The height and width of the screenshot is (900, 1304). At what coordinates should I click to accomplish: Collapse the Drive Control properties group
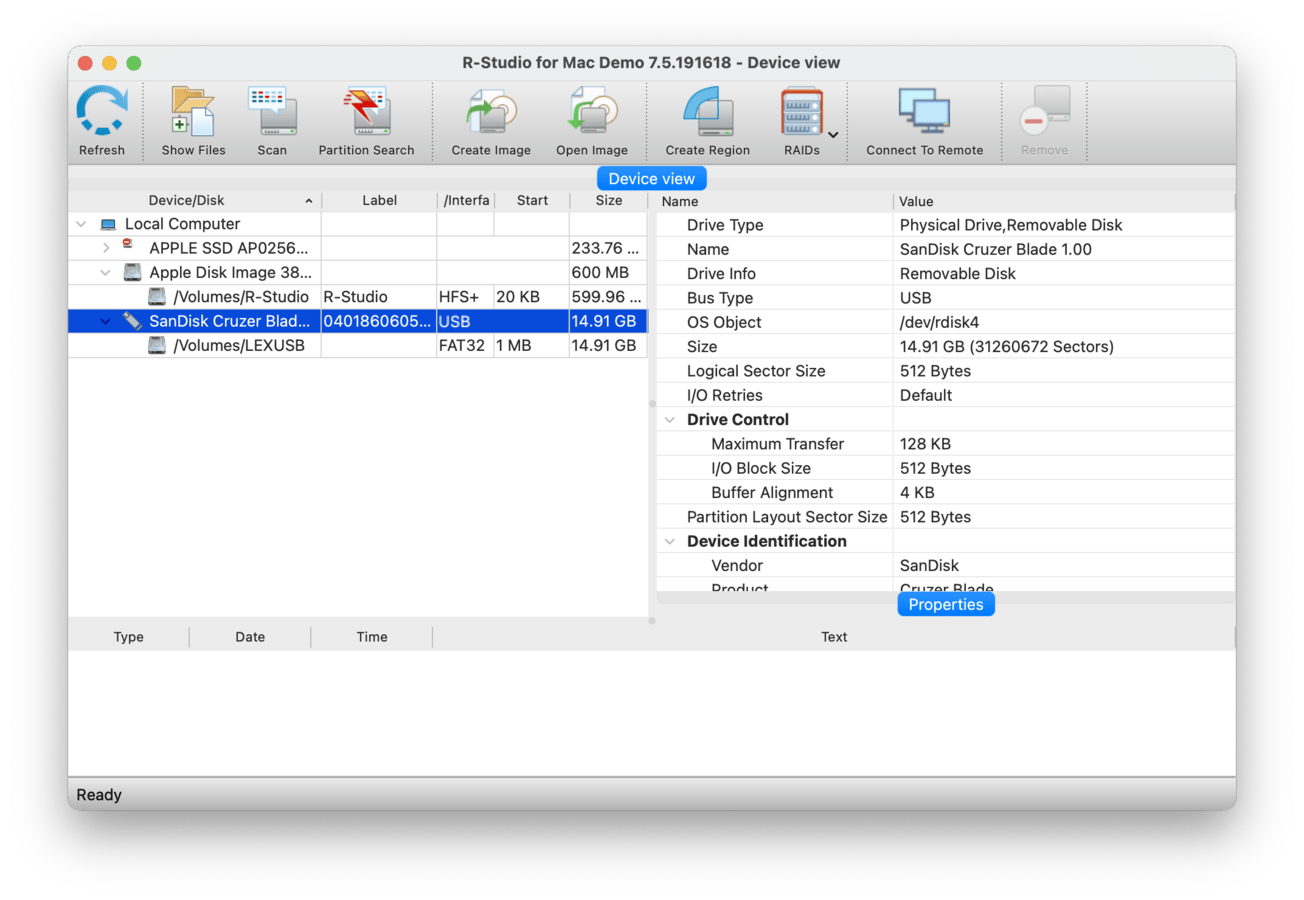(x=670, y=420)
